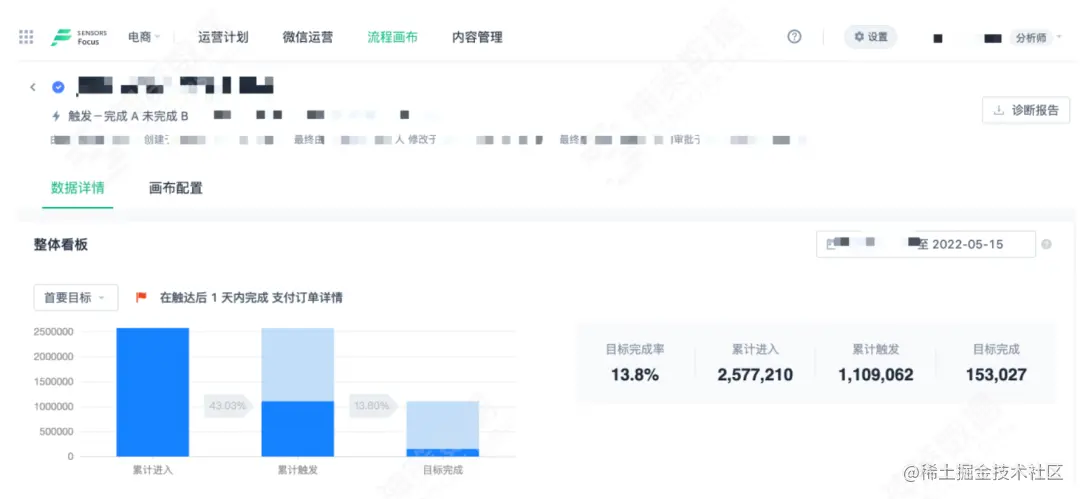Click the 累计进入 x-axis label

[x=153, y=470]
